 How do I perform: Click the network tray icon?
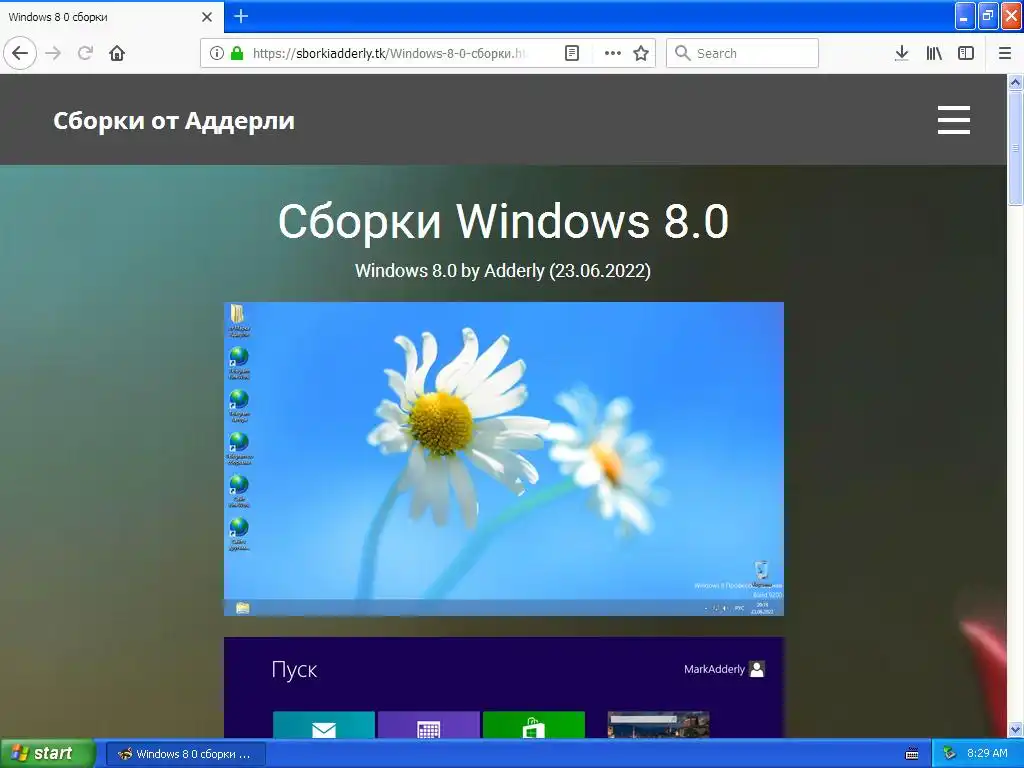(949, 754)
